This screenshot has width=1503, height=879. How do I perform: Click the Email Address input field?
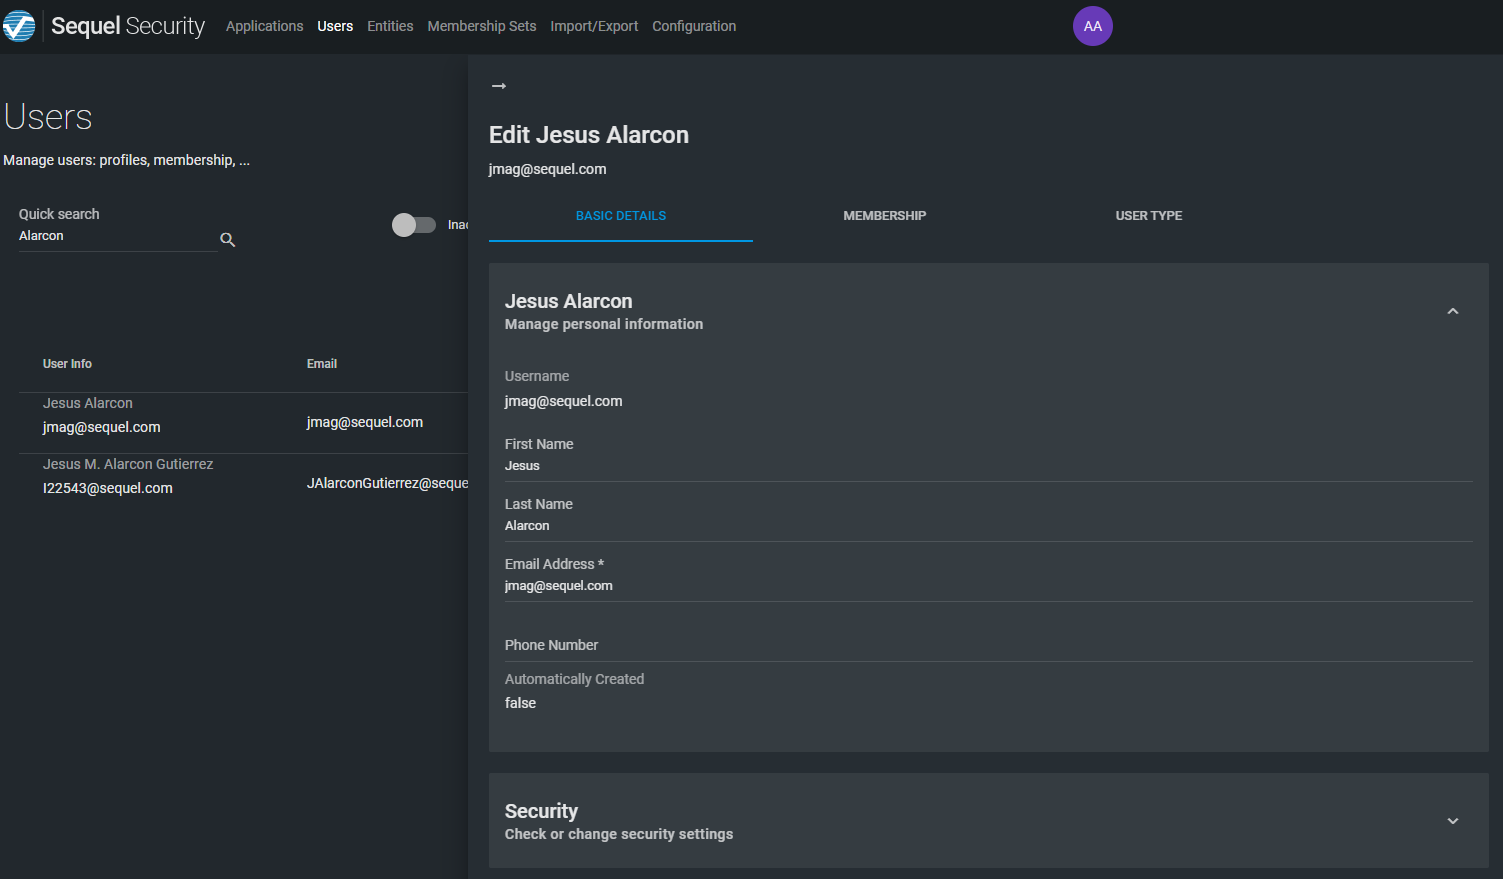(987, 586)
